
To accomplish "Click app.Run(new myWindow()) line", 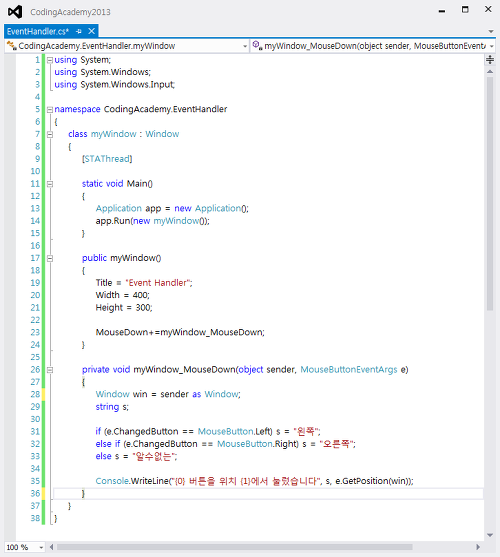I will [153, 221].
